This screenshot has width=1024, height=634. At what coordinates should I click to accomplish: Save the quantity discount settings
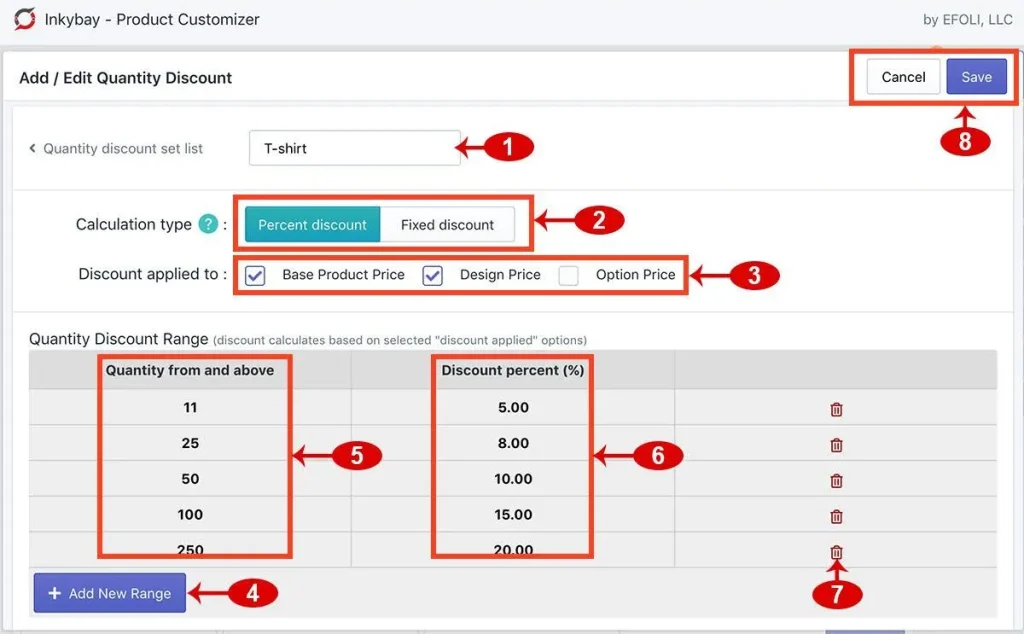pyautogui.click(x=976, y=76)
